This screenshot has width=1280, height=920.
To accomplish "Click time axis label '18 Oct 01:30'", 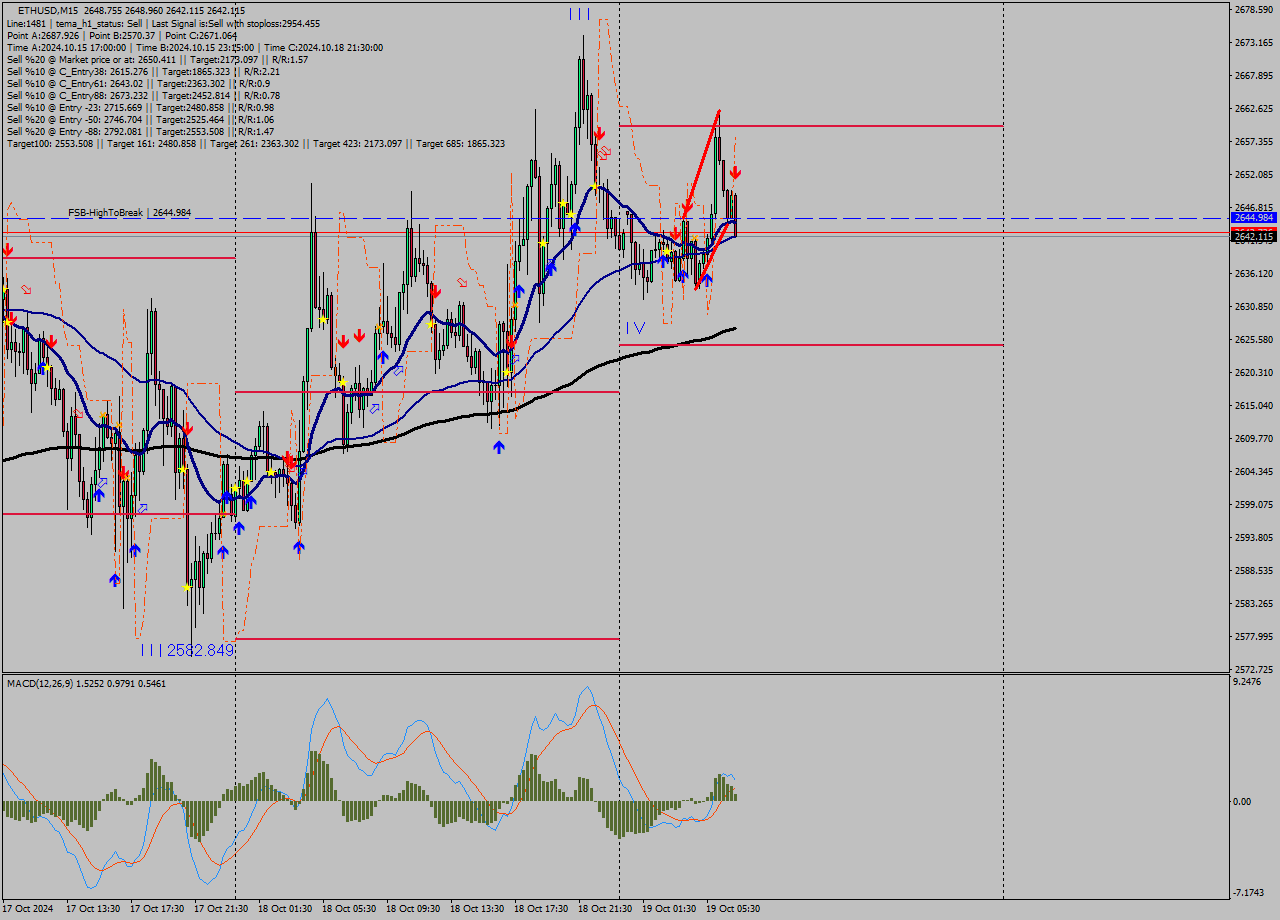I will 285,909.
